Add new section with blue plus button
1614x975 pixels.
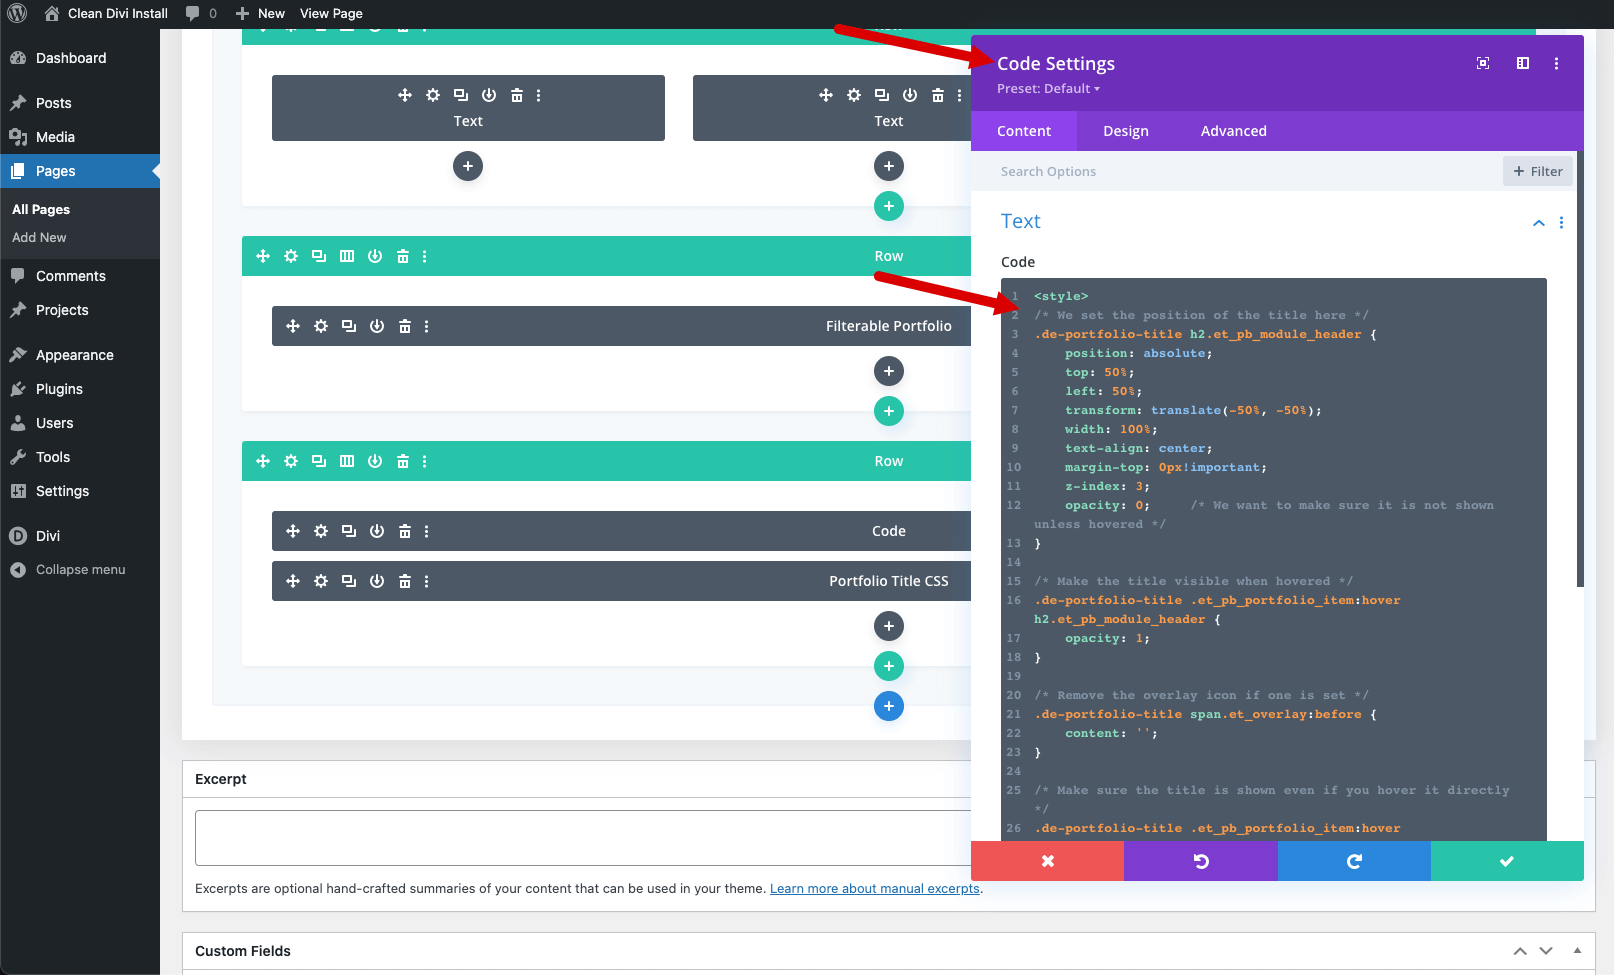coord(889,706)
